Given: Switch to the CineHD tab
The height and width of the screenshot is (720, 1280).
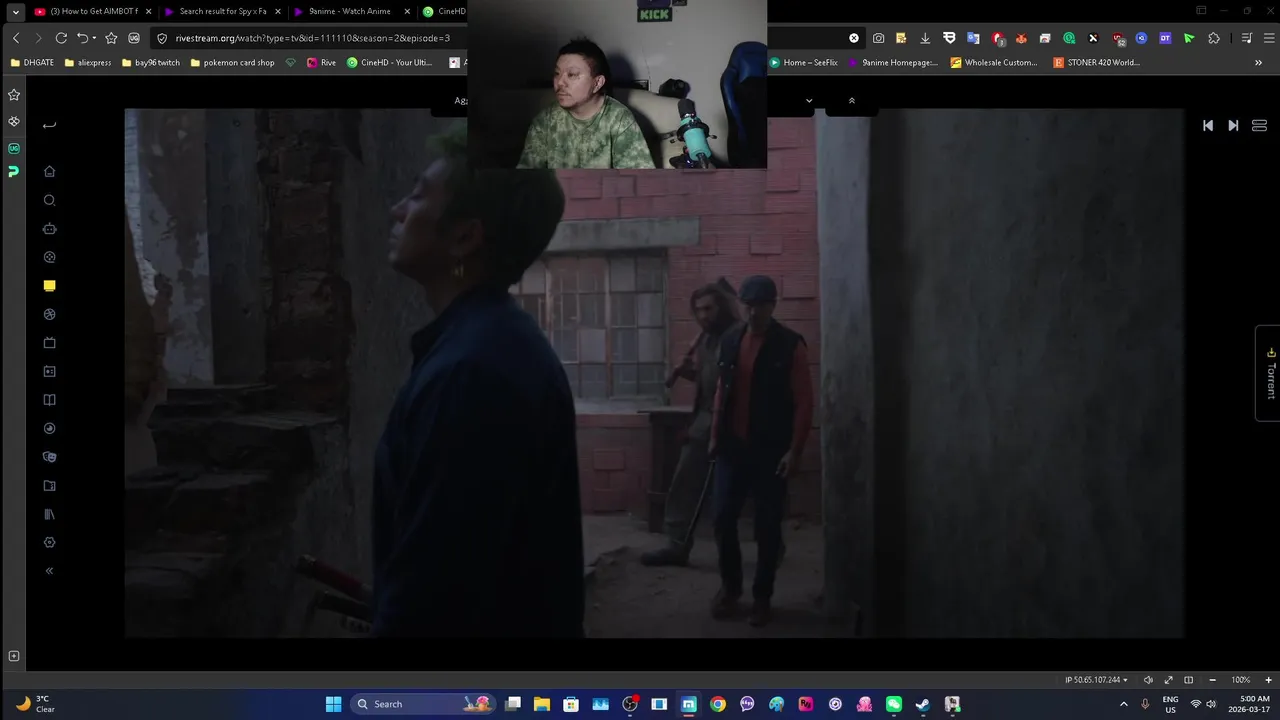Looking at the screenshot, I should pos(444,11).
